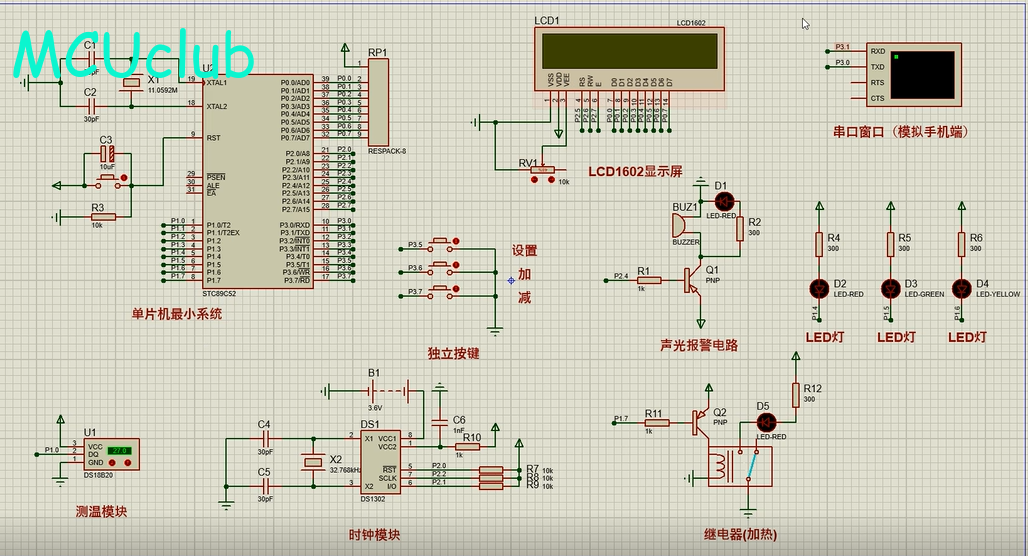
Task: Click the TXD pin on virtual terminal
Action: pyautogui.click(x=877, y=67)
